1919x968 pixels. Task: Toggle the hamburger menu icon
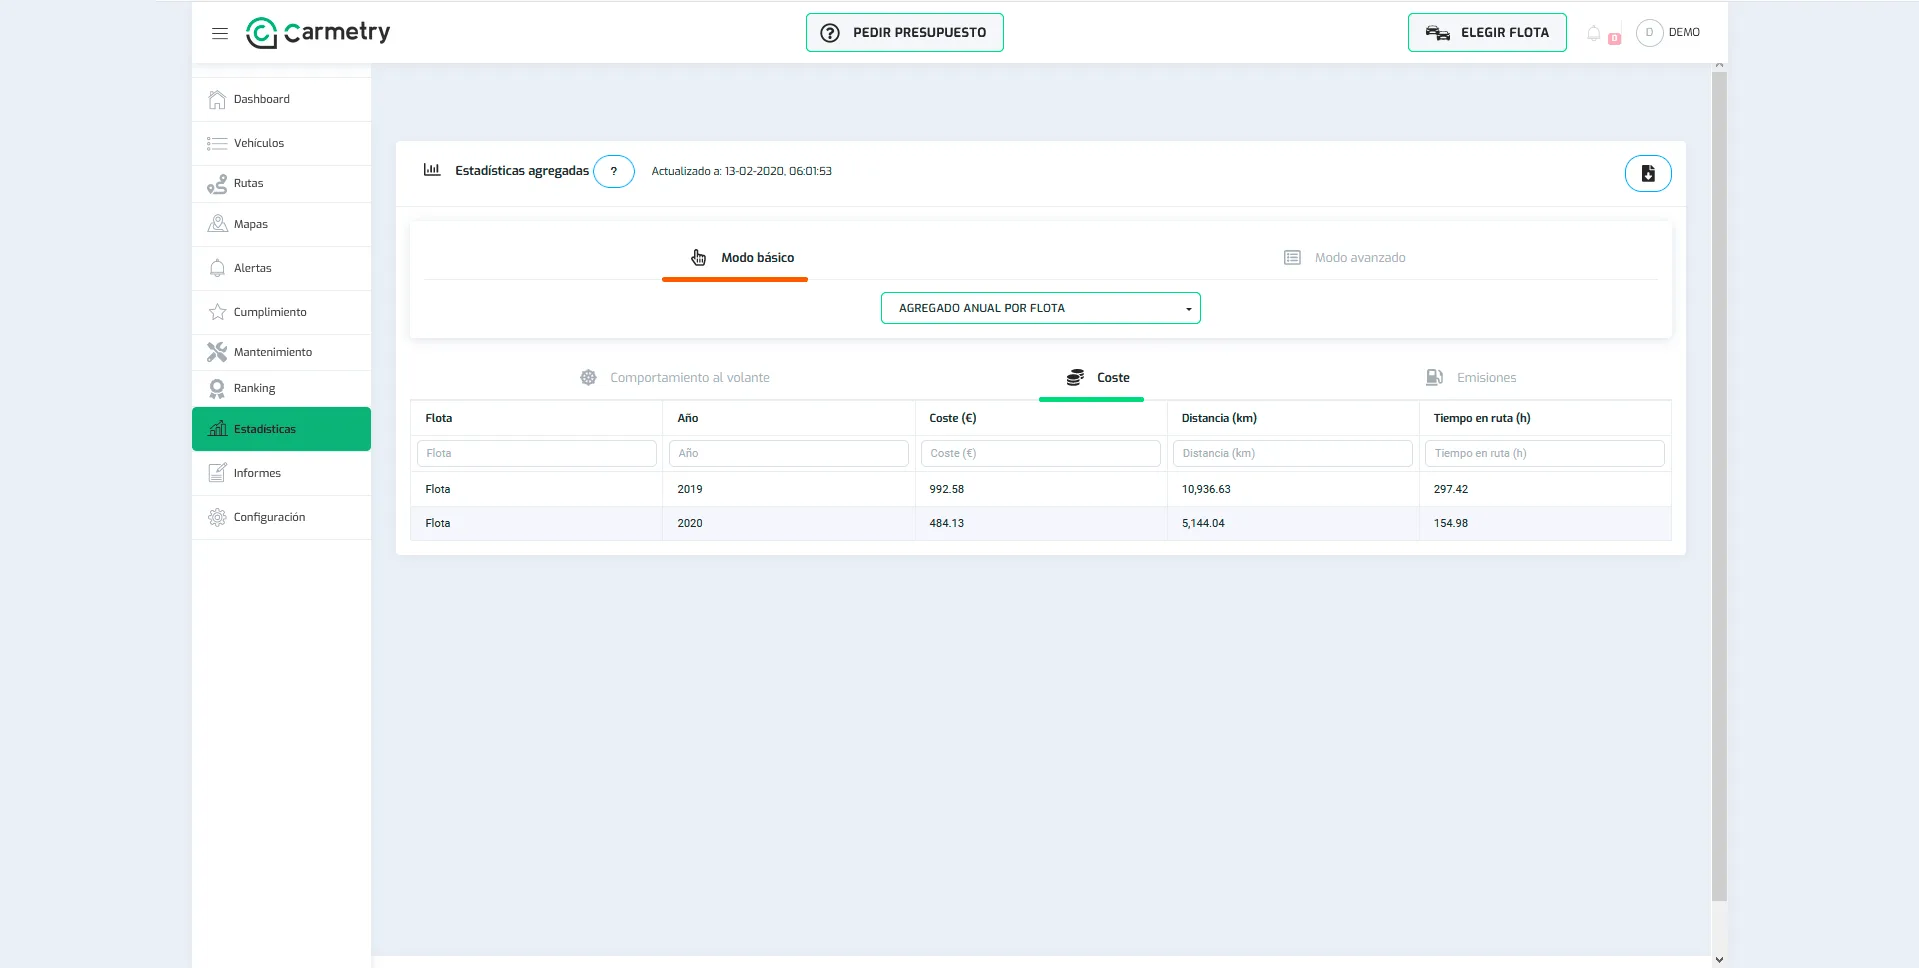click(x=220, y=33)
